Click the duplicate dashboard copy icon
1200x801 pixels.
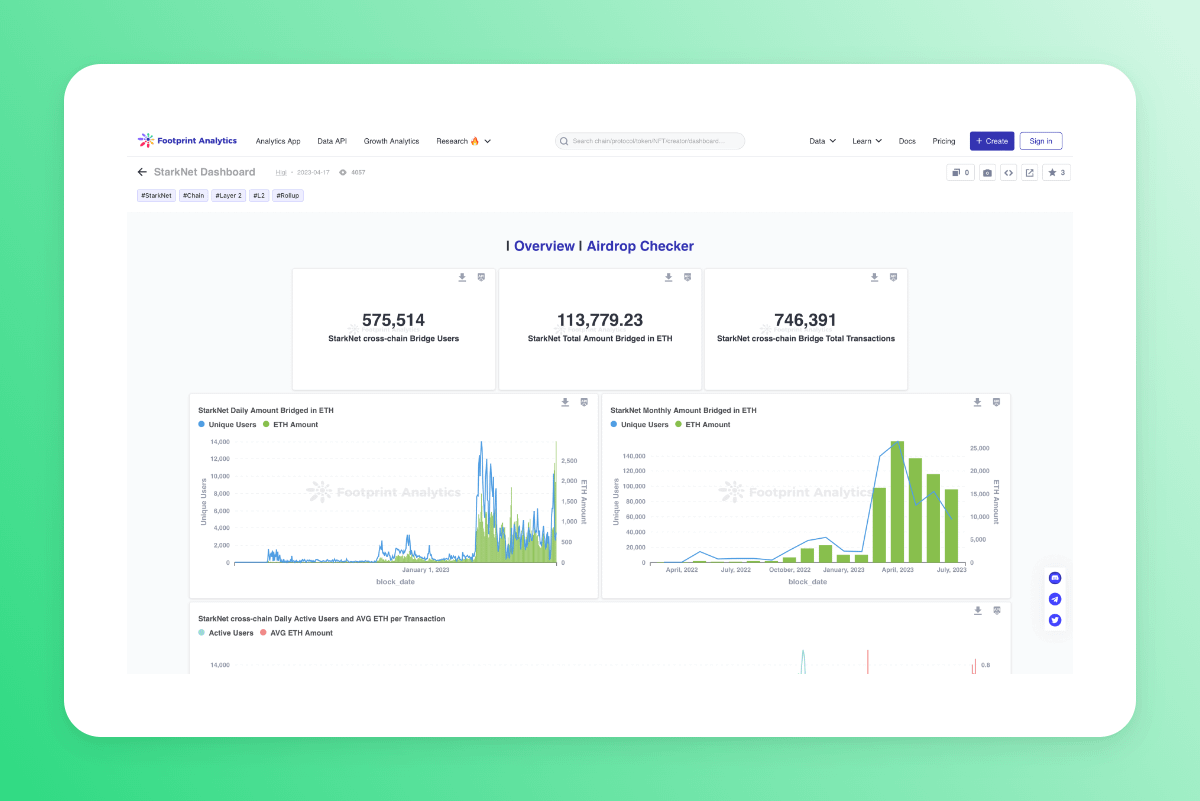pos(960,173)
